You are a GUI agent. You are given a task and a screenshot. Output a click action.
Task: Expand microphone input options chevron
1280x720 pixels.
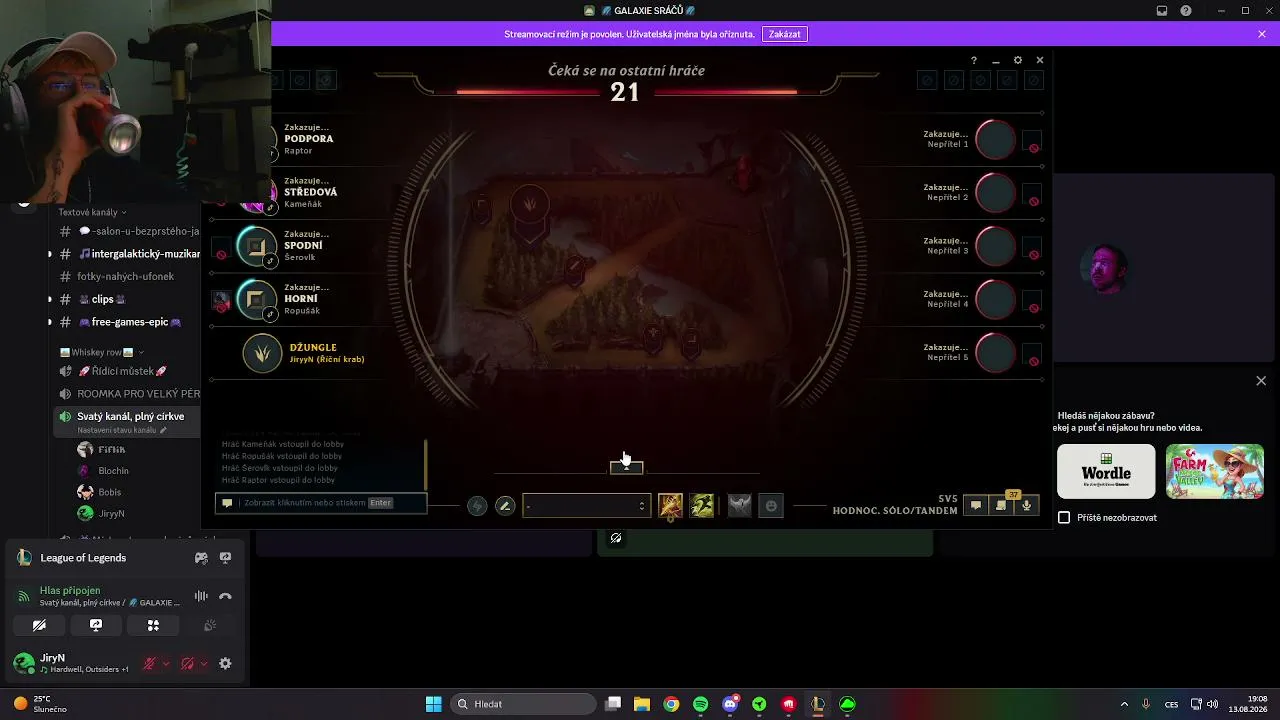[166, 664]
